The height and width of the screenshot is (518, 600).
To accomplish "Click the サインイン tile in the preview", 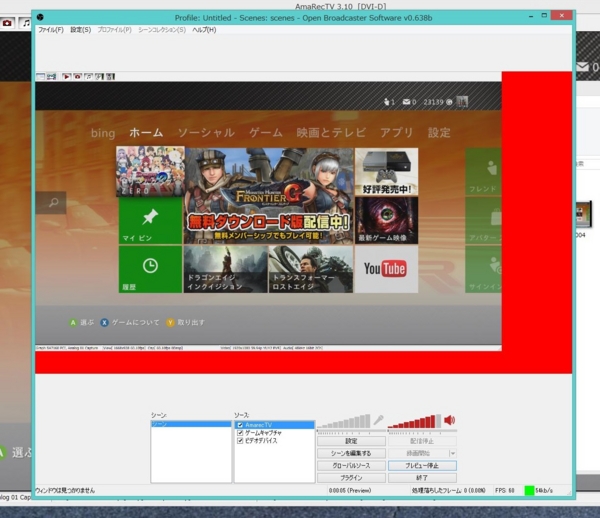I will [x=483, y=269].
